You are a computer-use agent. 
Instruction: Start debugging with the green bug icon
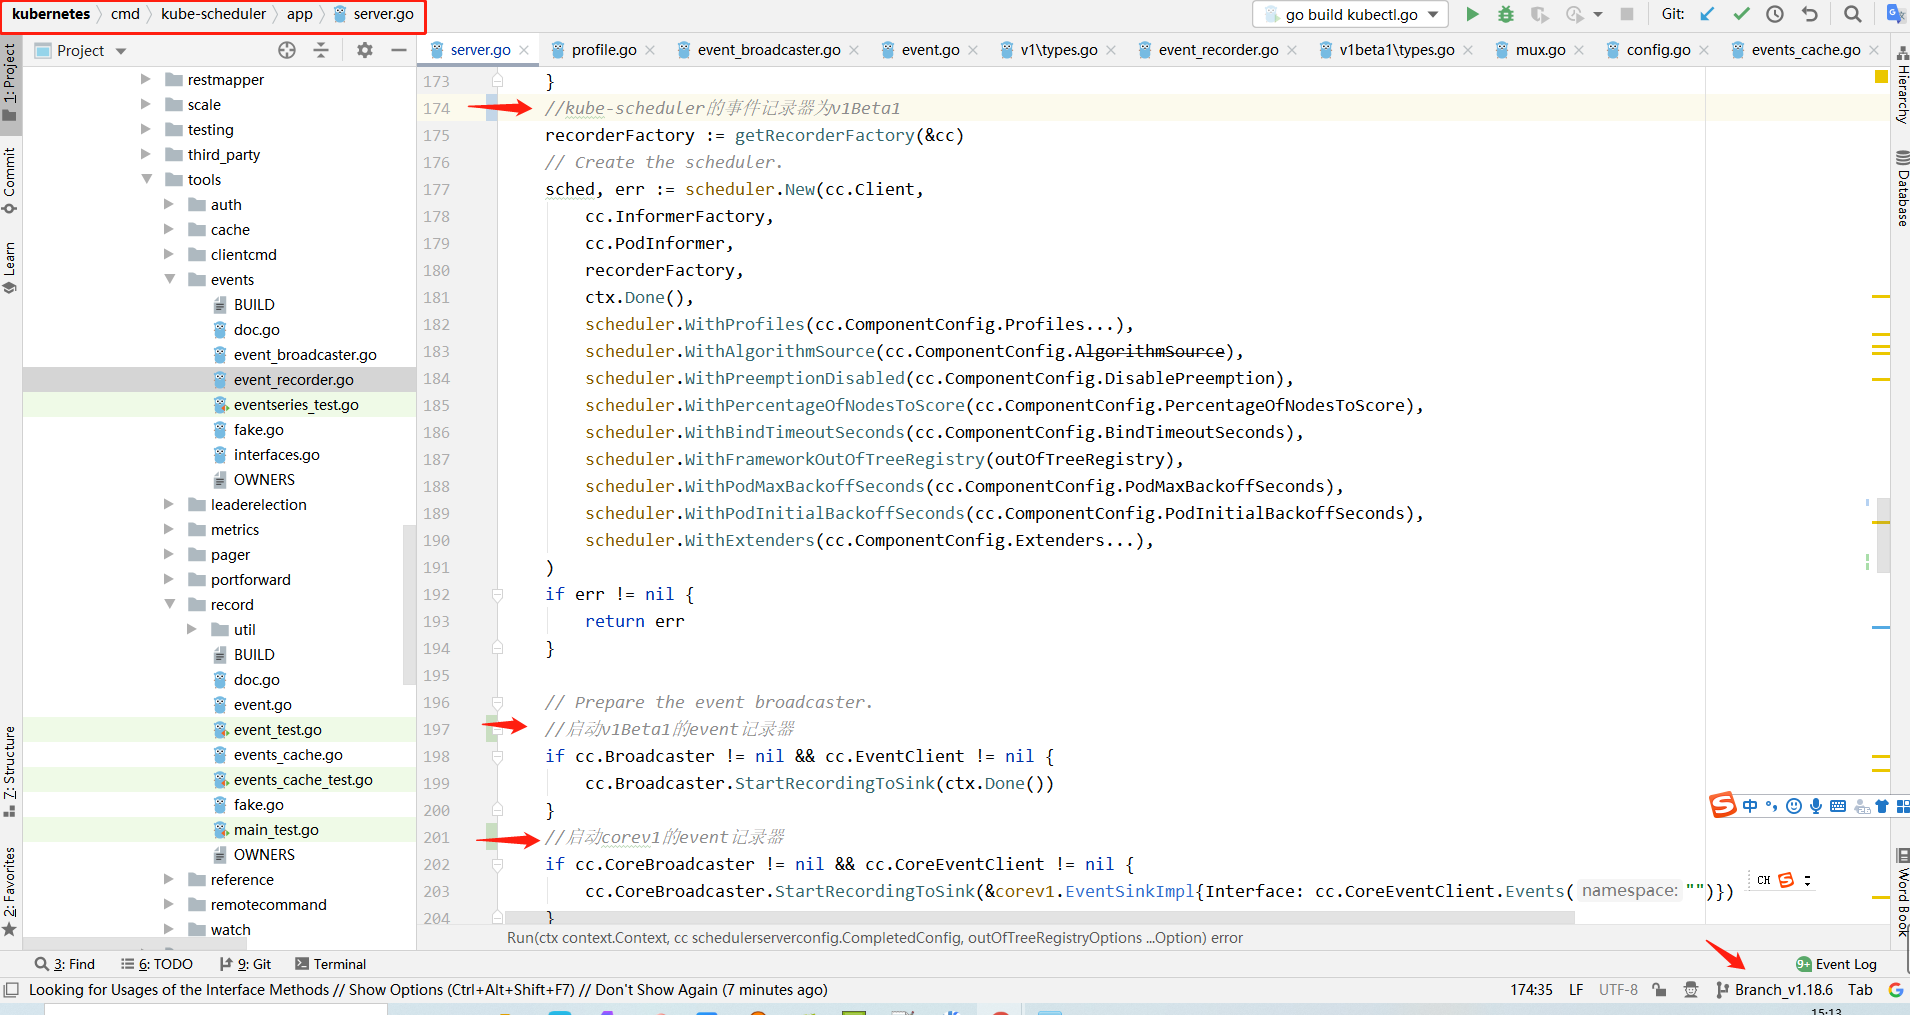point(1506,14)
